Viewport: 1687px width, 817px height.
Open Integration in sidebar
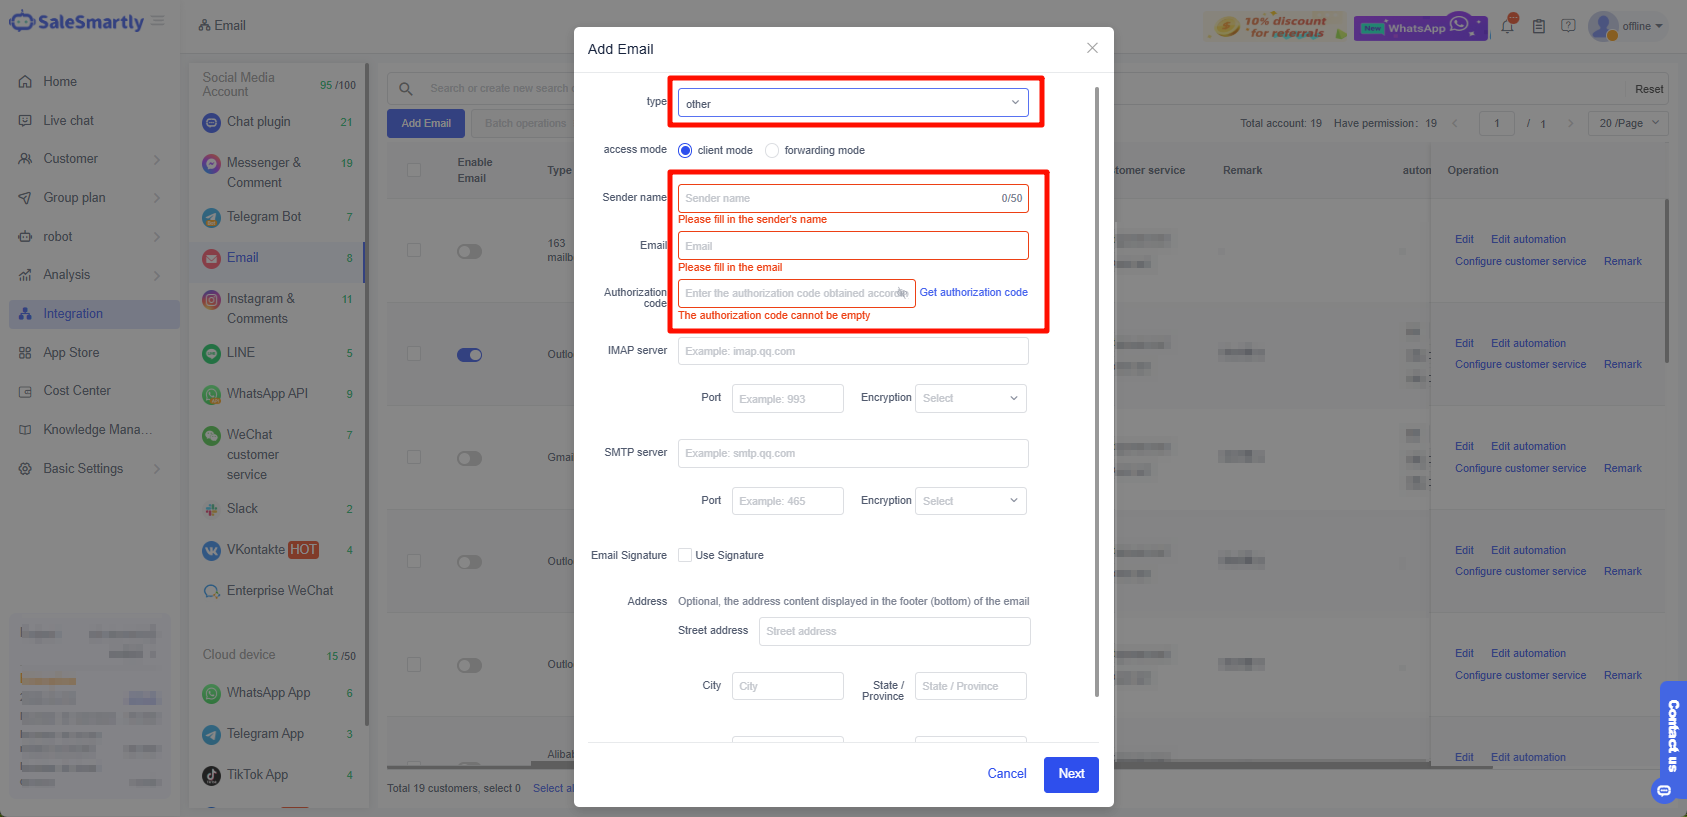95,314
